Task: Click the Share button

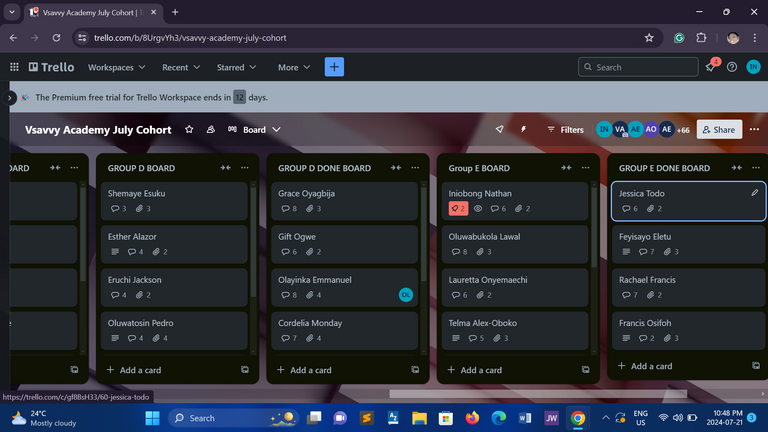Action: click(x=719, y=129)
